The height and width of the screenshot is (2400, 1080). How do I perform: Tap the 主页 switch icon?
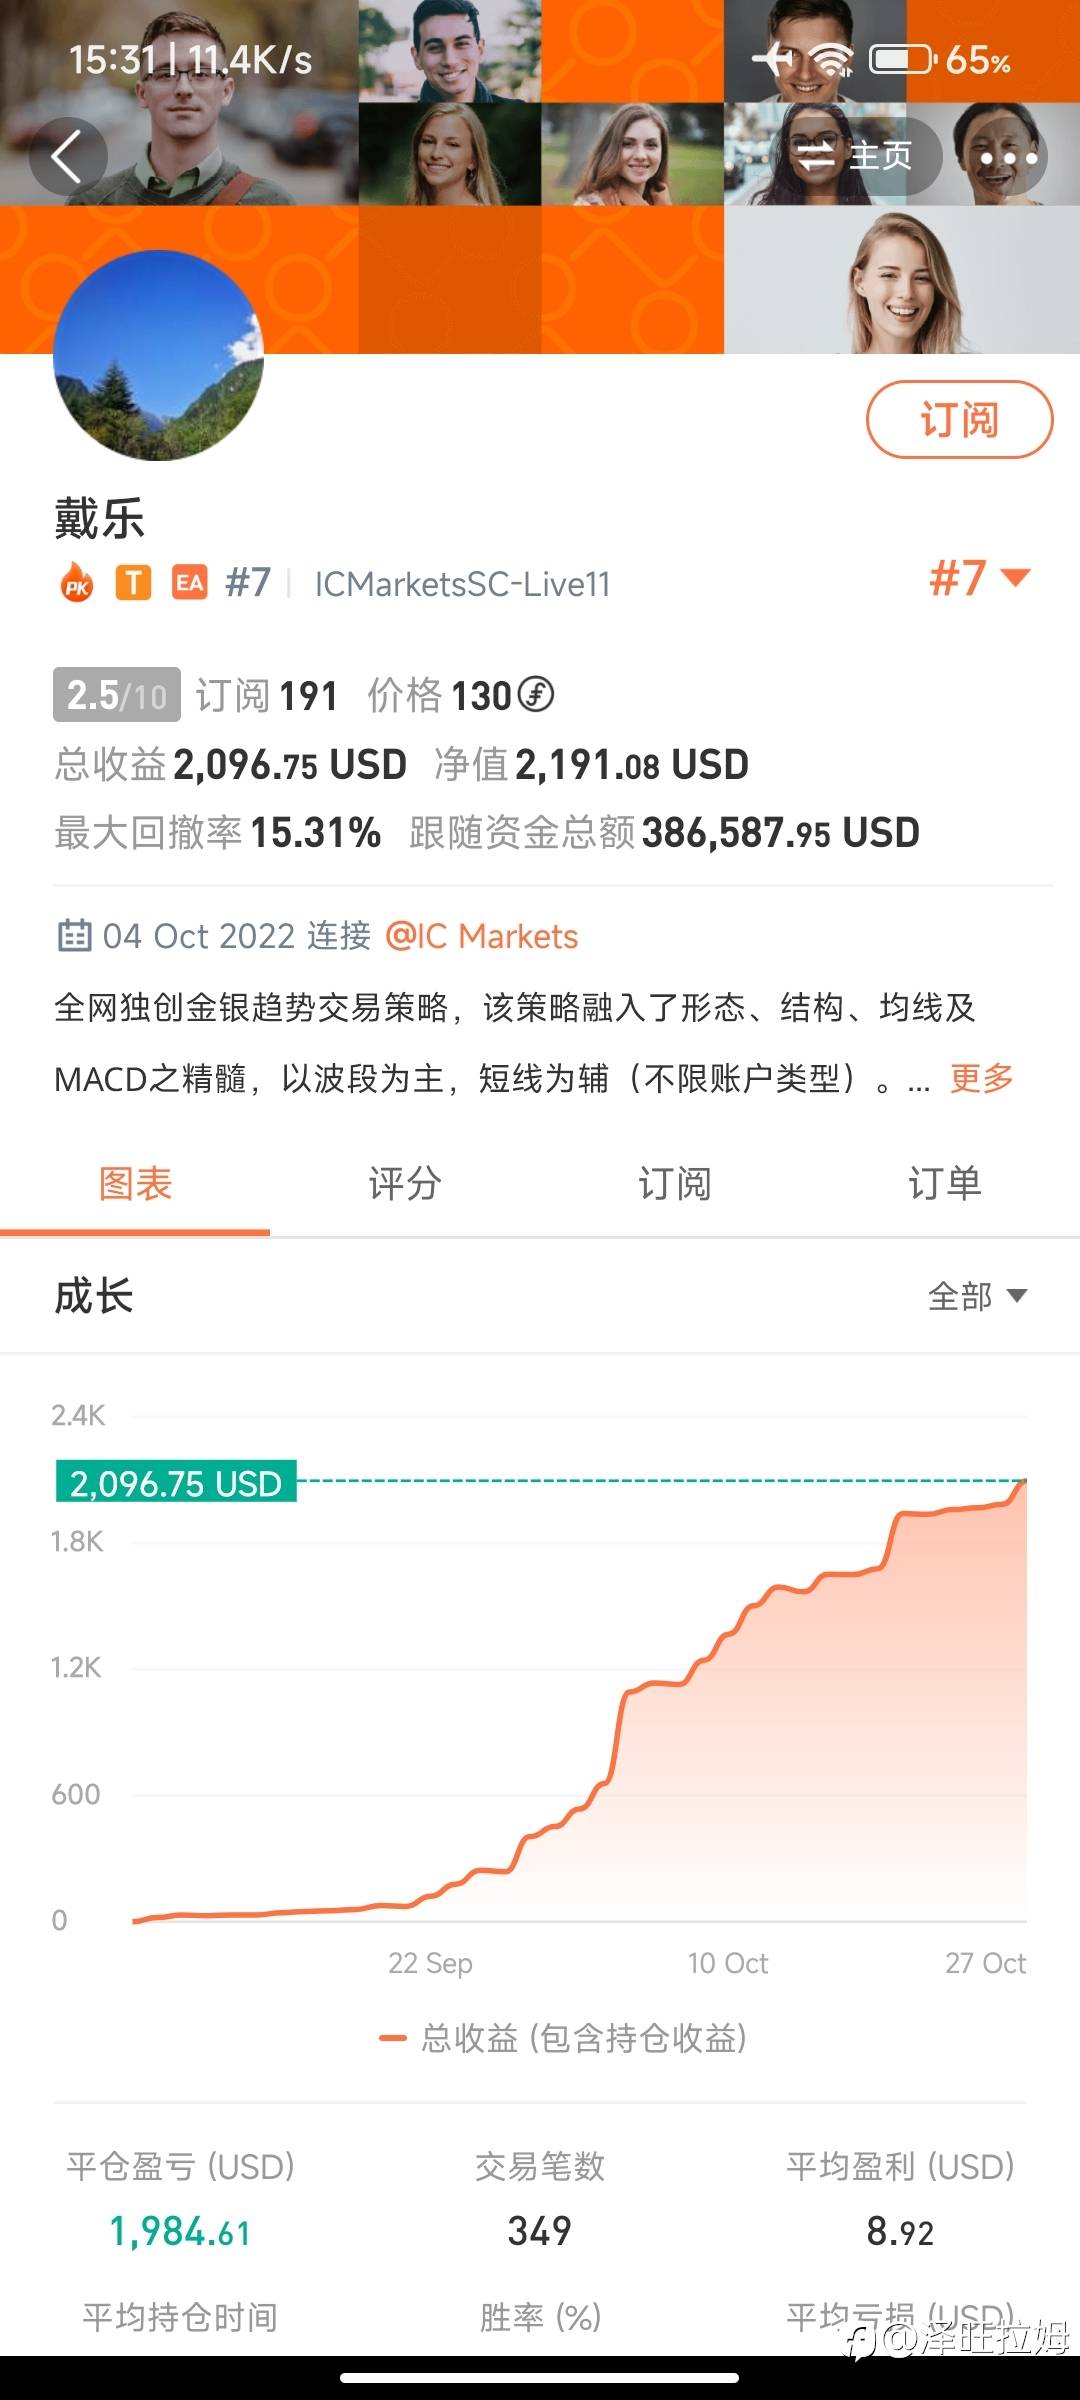(816, 156)
